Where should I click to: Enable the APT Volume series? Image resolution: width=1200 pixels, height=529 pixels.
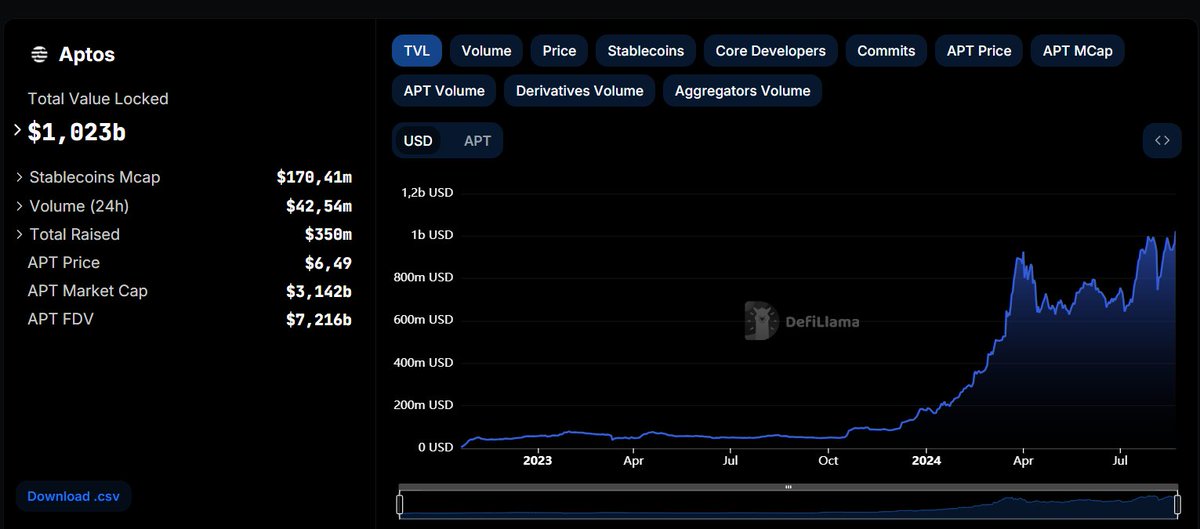click(444, 90)
